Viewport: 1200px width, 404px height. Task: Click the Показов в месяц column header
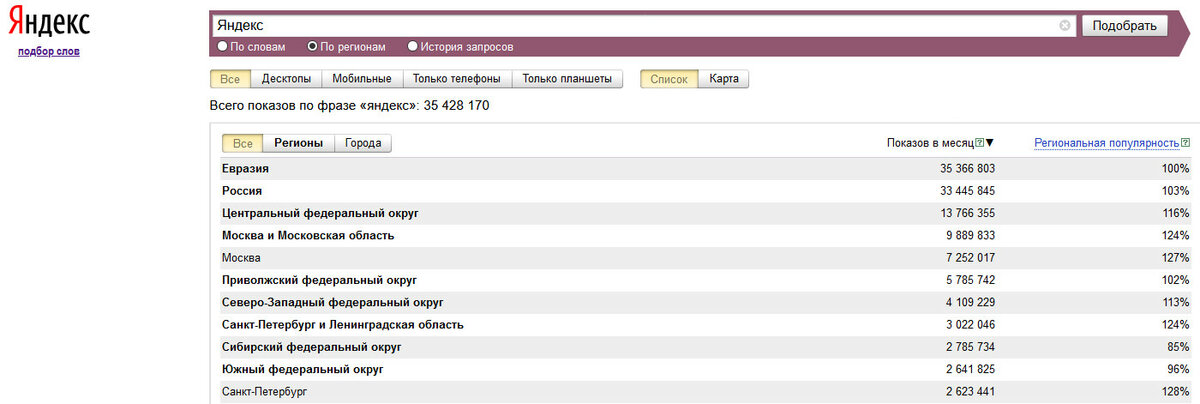930,143
